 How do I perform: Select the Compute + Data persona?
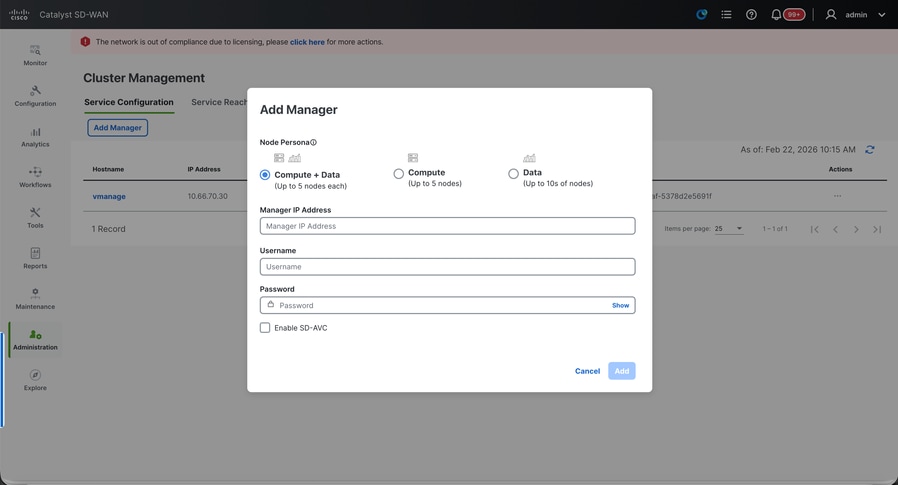(x=265, y=175)
